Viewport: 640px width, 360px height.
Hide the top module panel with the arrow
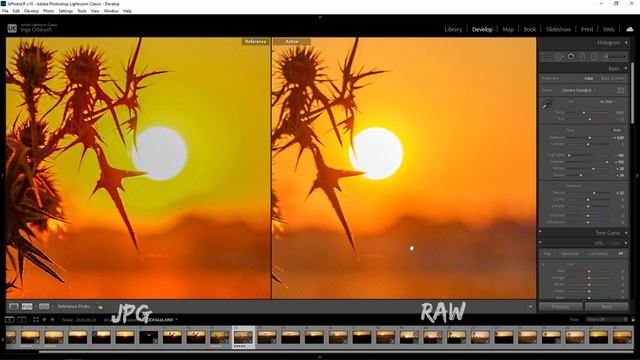320,18
